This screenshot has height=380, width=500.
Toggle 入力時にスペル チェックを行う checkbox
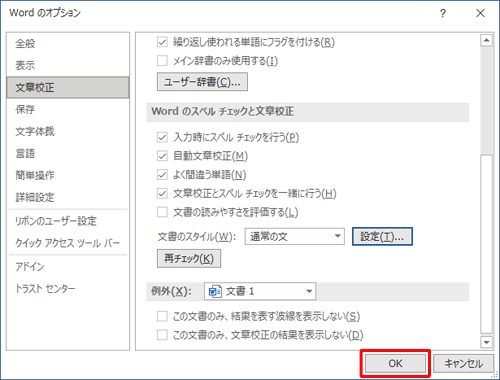(x=162, y=137)
